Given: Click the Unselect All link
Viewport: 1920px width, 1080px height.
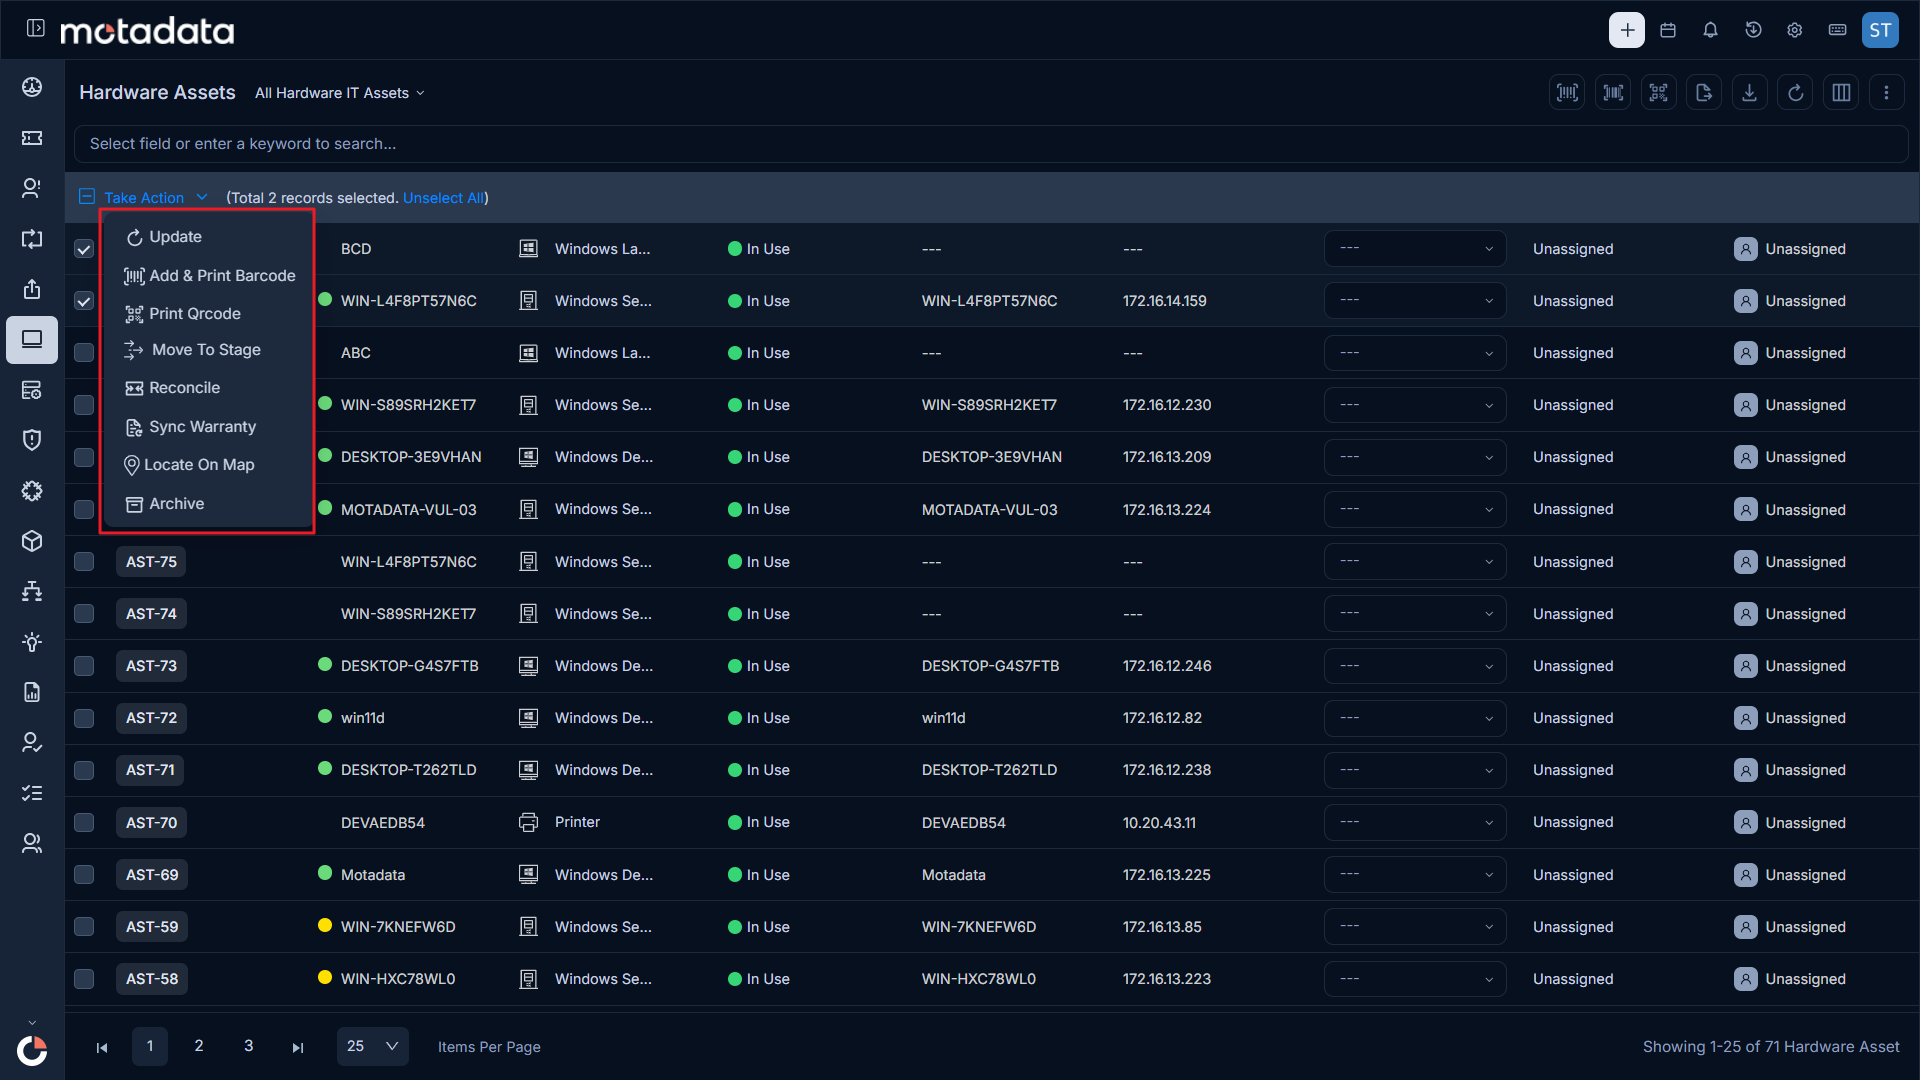Looking at the screenshot, I should pos(443,198).
